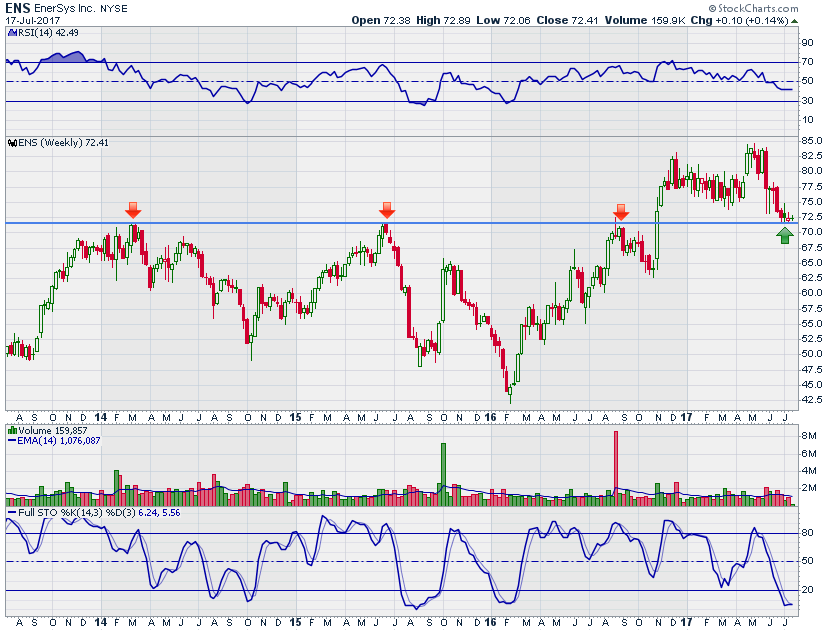Click the volume bars legend icon
830x635 pixels.
tap(12, 431)
